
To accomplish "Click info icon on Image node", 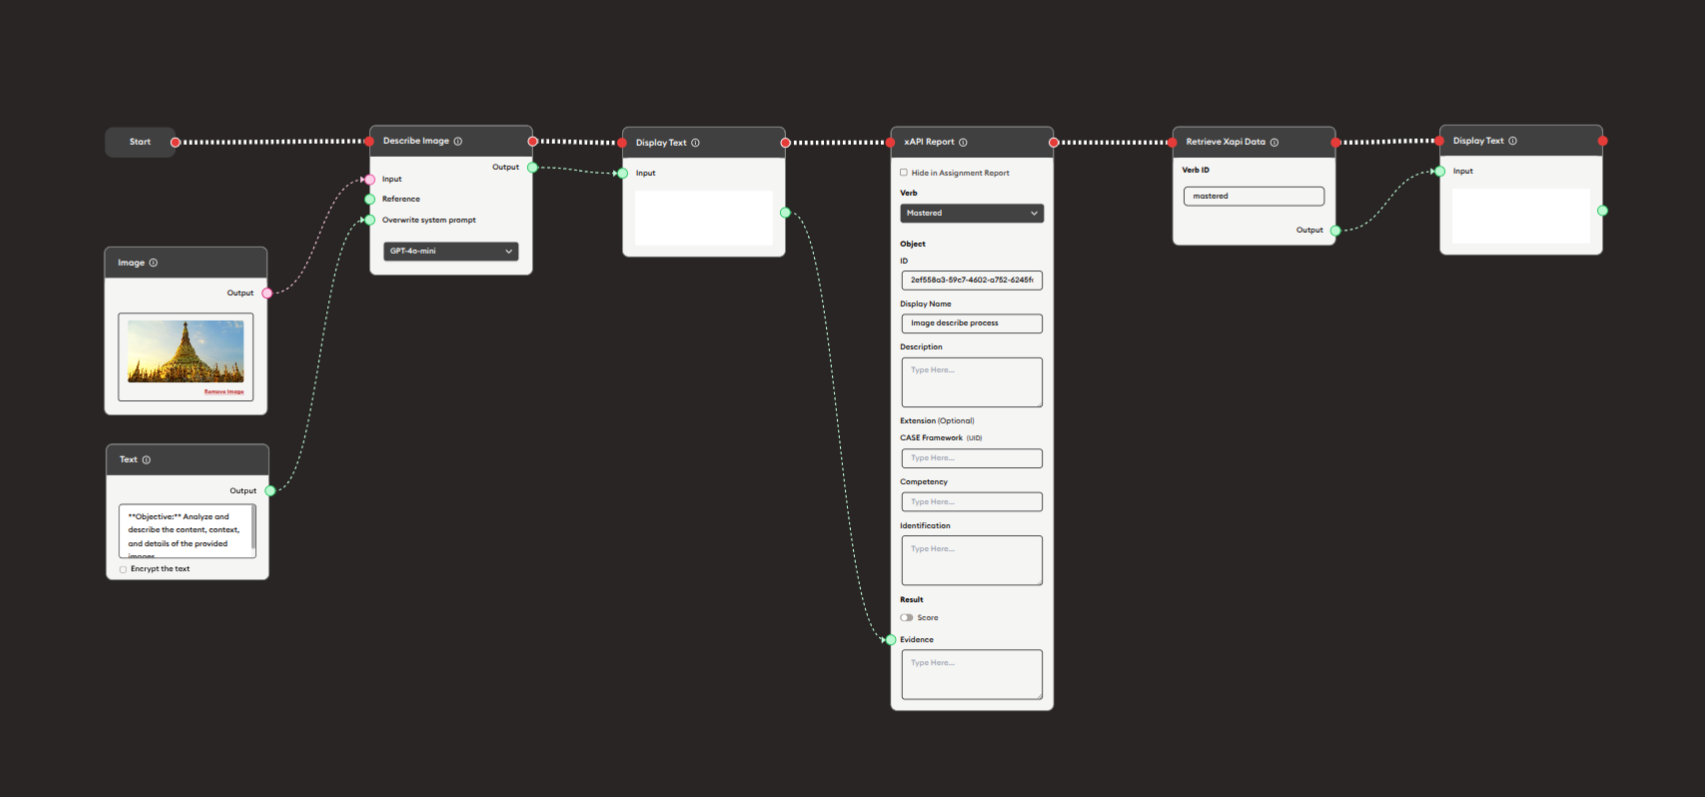I will (153, 263).
